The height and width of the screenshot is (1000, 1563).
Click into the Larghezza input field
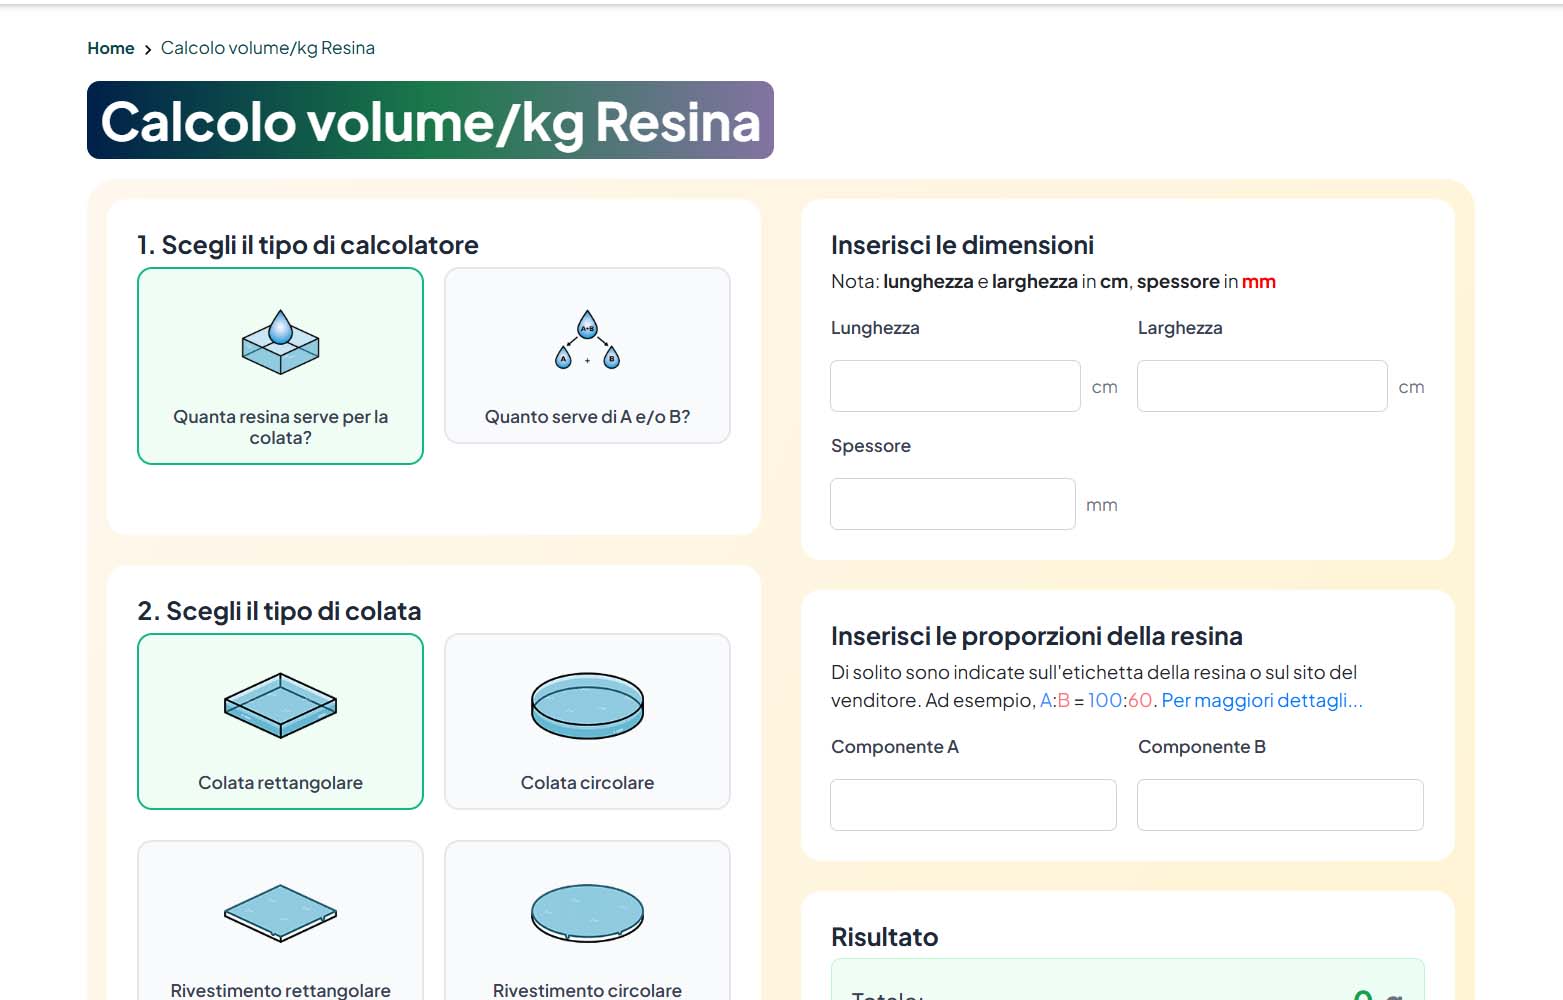[1261, 386]
